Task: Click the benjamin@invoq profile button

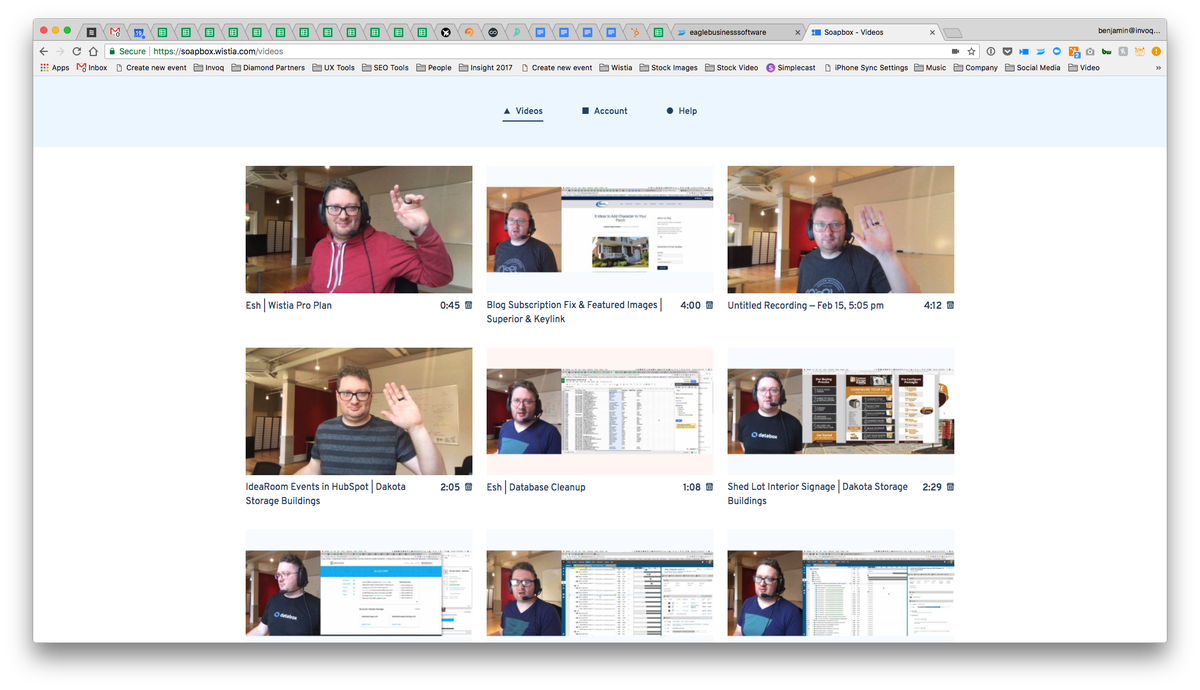Action: (1129, 31)
